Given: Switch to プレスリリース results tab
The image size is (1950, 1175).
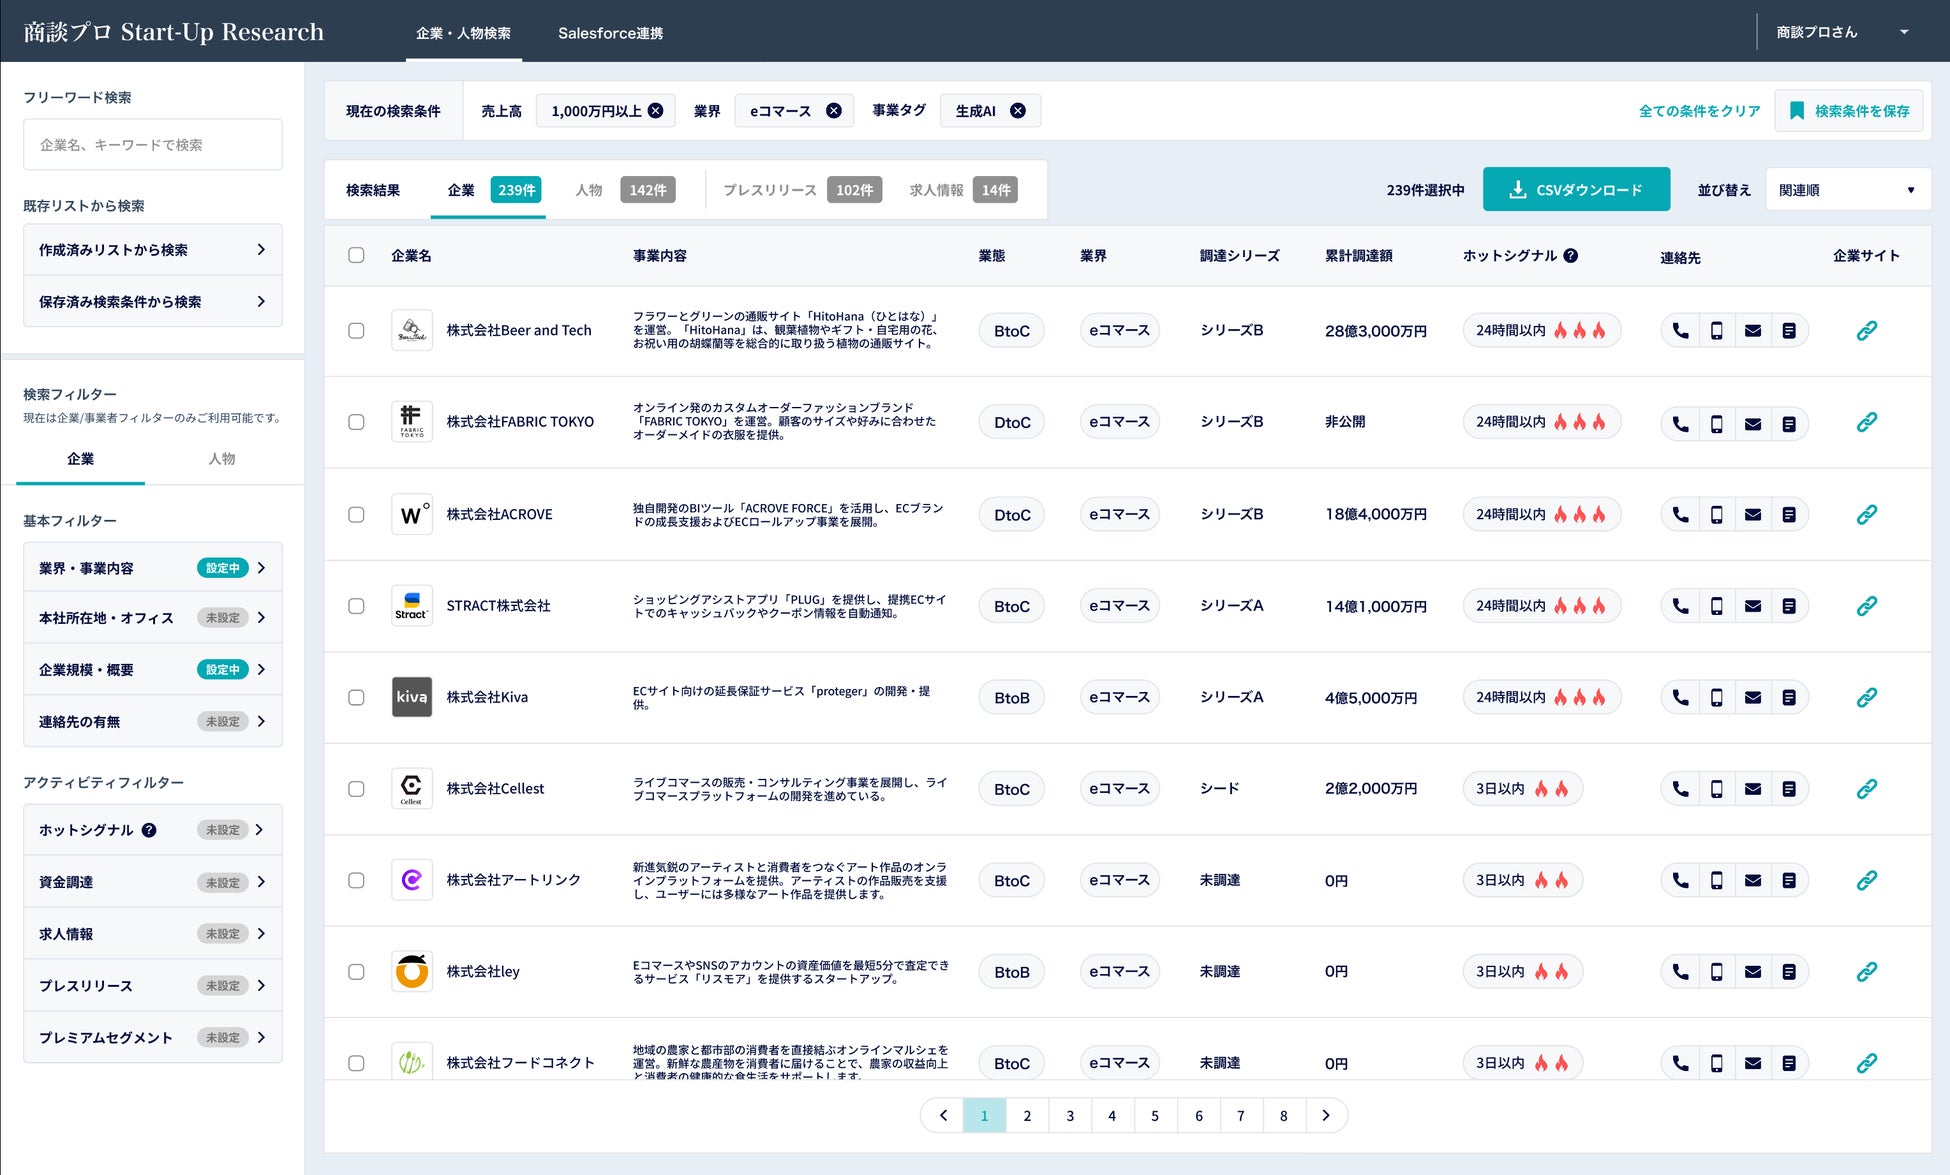Looking at the screenshot, I should pos(770,190).
